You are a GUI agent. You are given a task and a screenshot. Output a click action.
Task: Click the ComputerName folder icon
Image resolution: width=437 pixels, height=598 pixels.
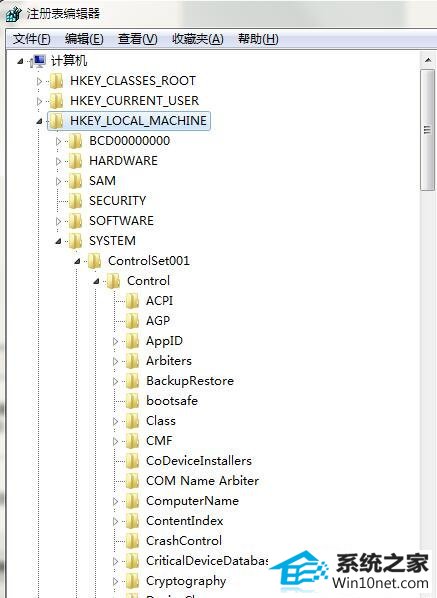[133, 501]
